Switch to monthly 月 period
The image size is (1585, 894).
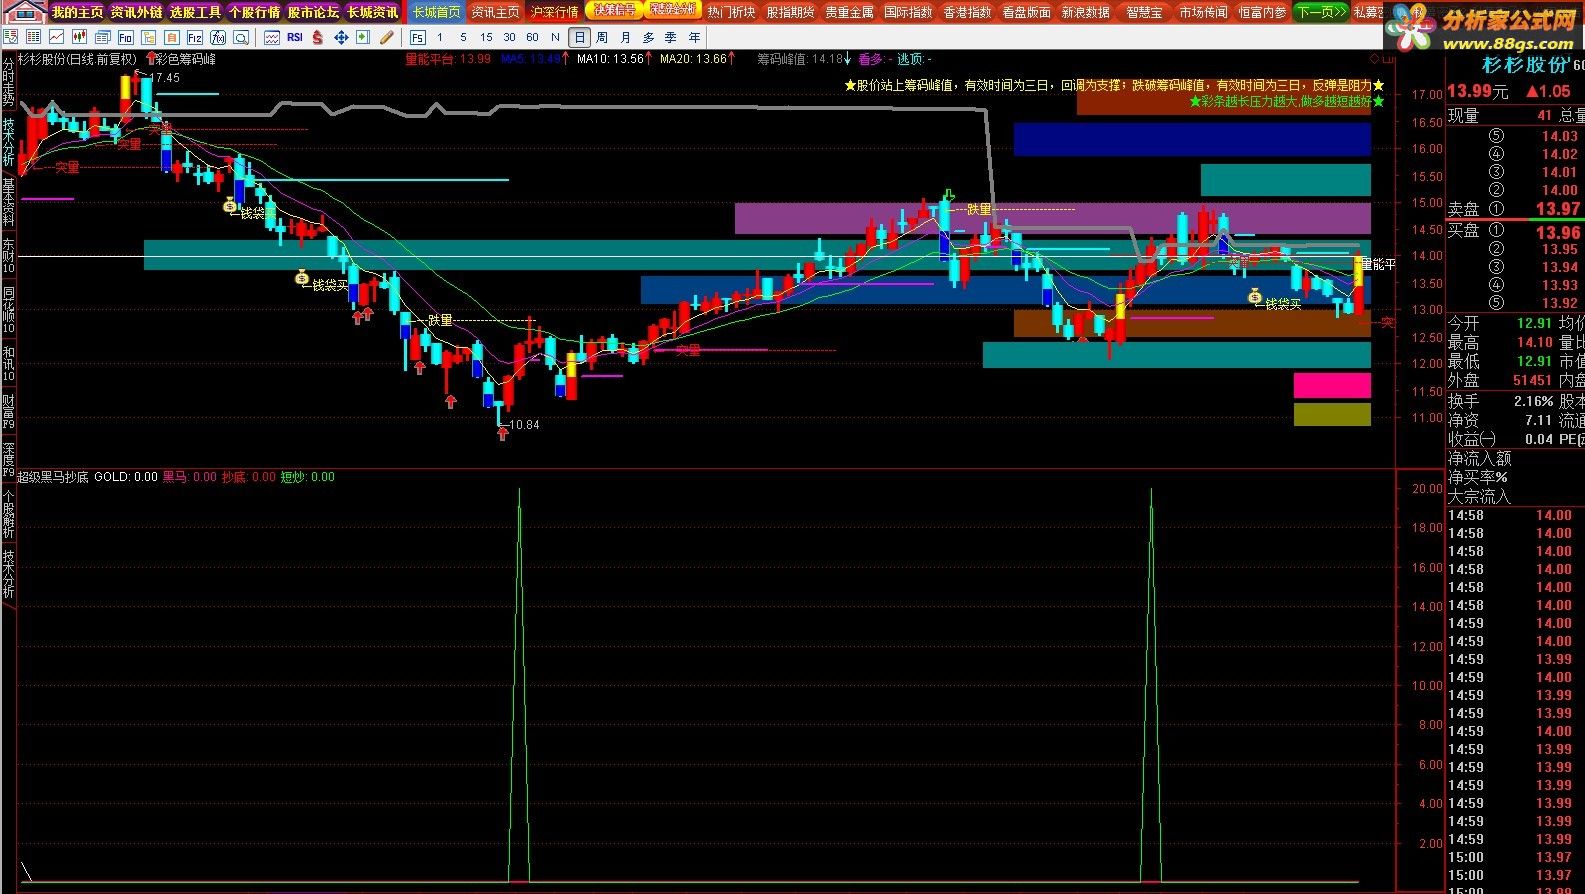click(625, 37)
